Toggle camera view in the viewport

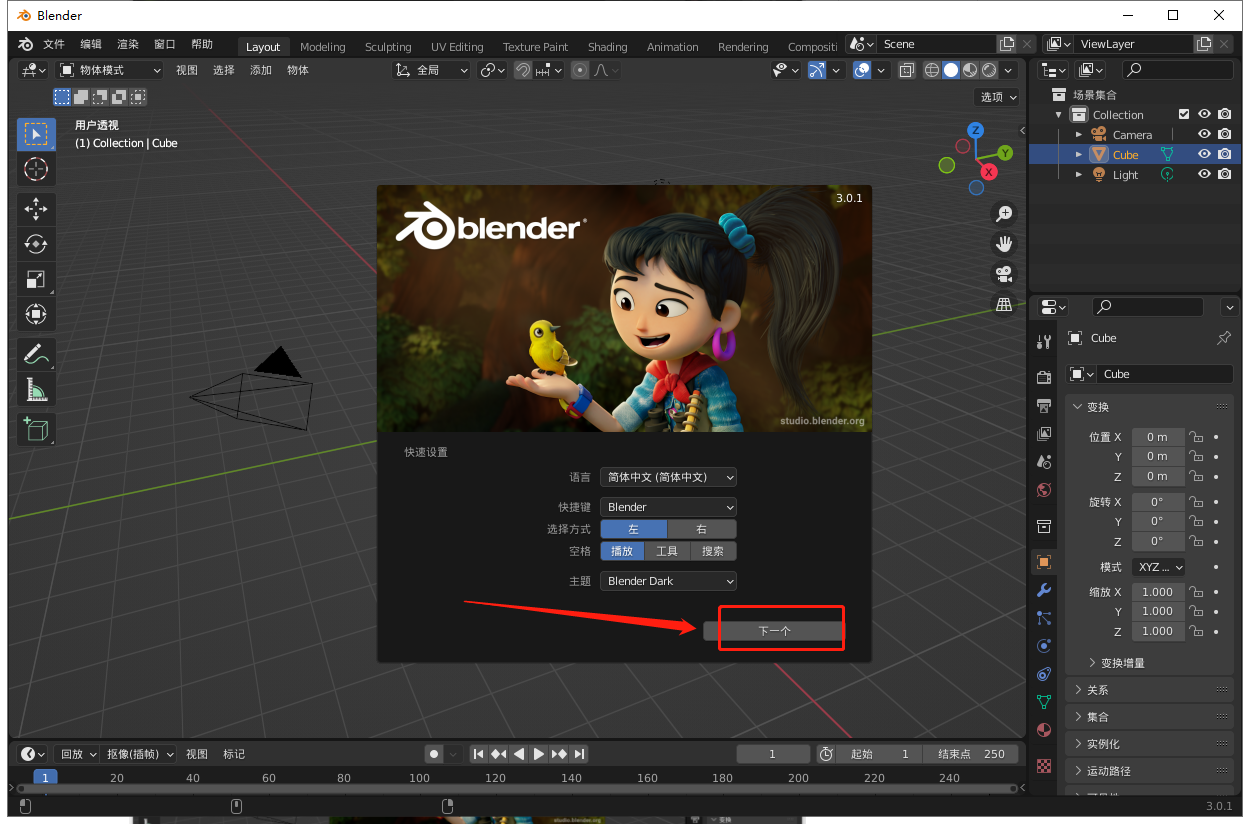[x=1004, y=274]
